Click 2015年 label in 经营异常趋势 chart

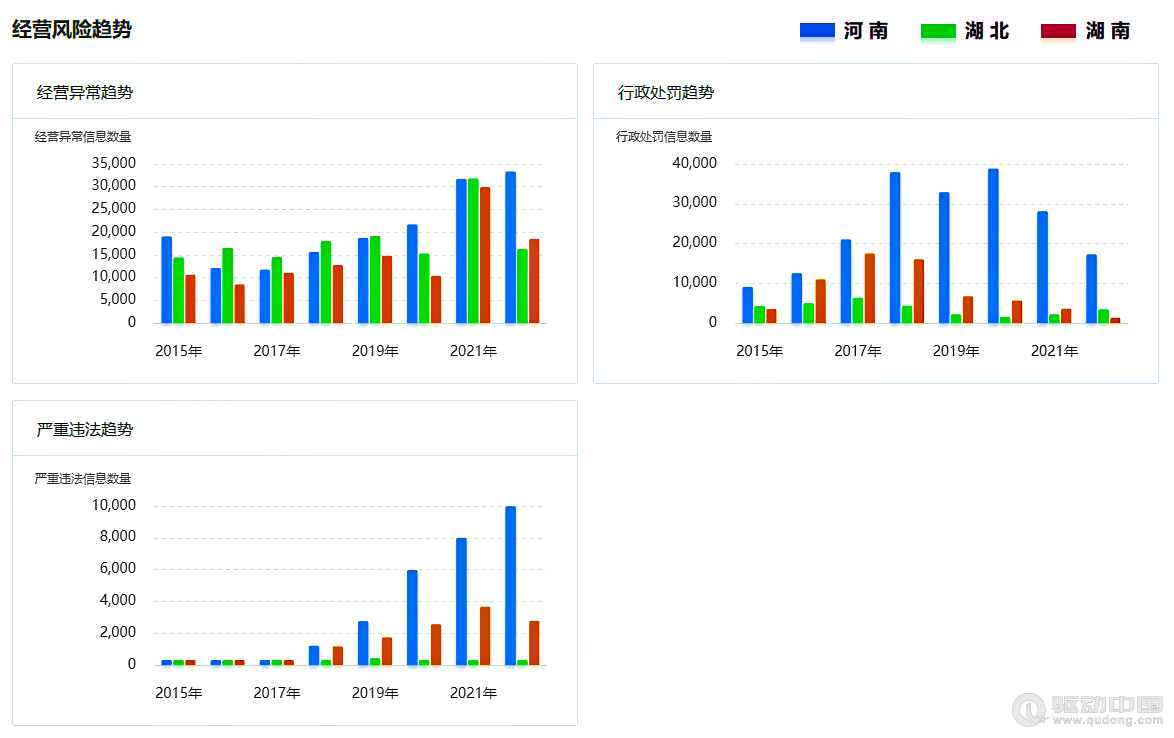point(179,351)
